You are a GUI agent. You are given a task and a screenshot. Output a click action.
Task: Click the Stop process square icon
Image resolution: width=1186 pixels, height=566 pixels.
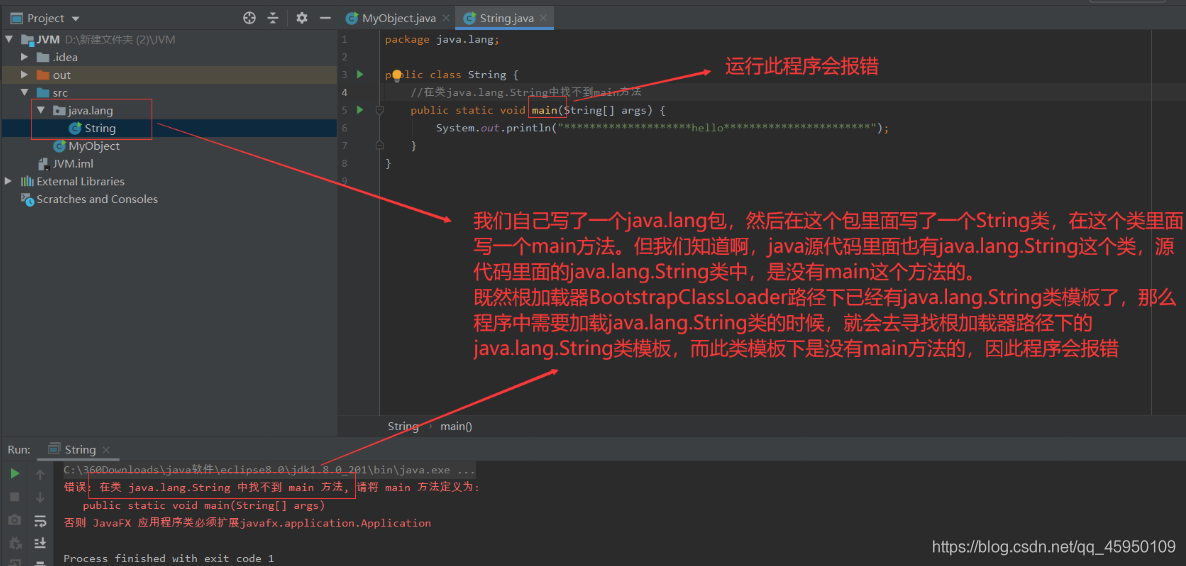[14, 496]
